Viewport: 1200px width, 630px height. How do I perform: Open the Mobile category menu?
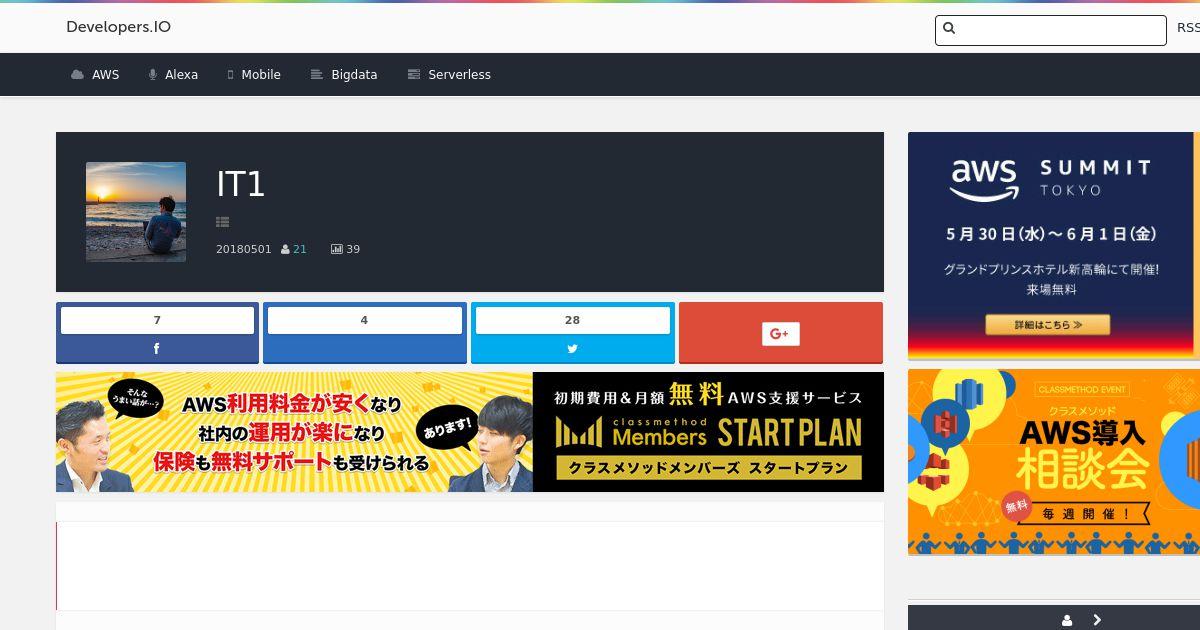[x=254, y=75]
